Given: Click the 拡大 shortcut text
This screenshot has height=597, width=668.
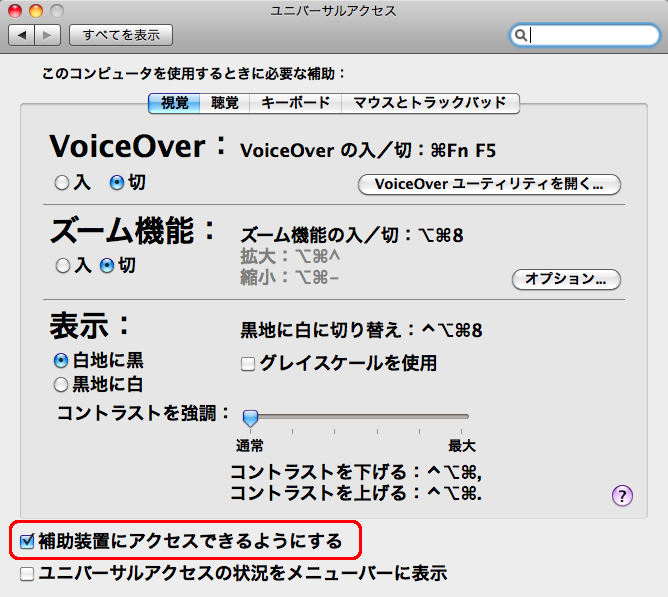Looking at the screenshot, I should point(290,257).
